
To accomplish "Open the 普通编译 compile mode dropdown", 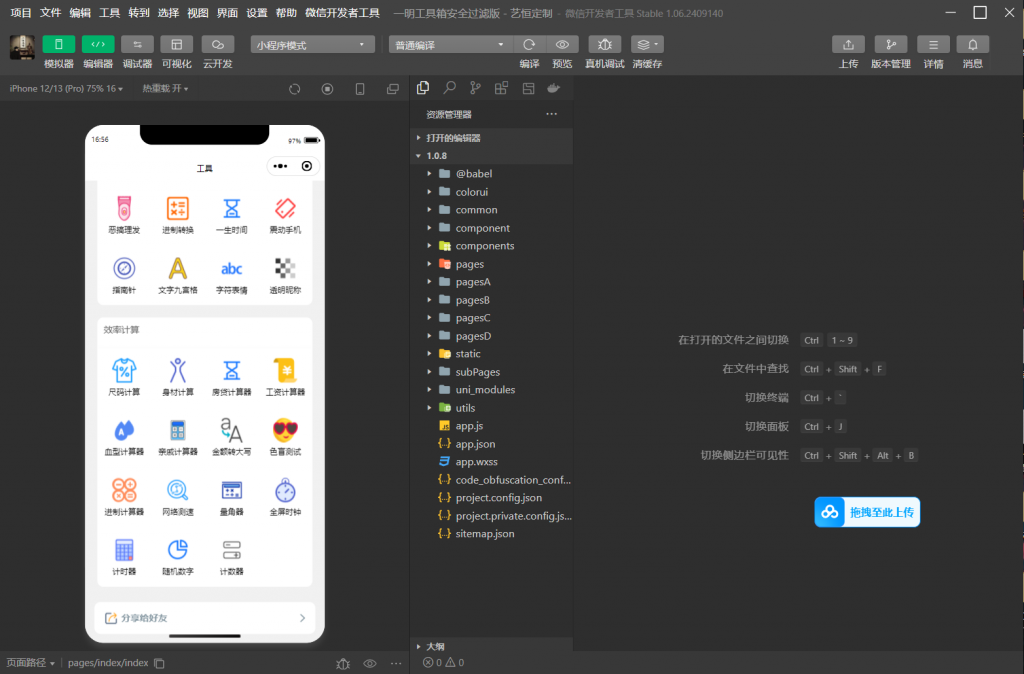I will pyautogui.click(x=450, y=44).
